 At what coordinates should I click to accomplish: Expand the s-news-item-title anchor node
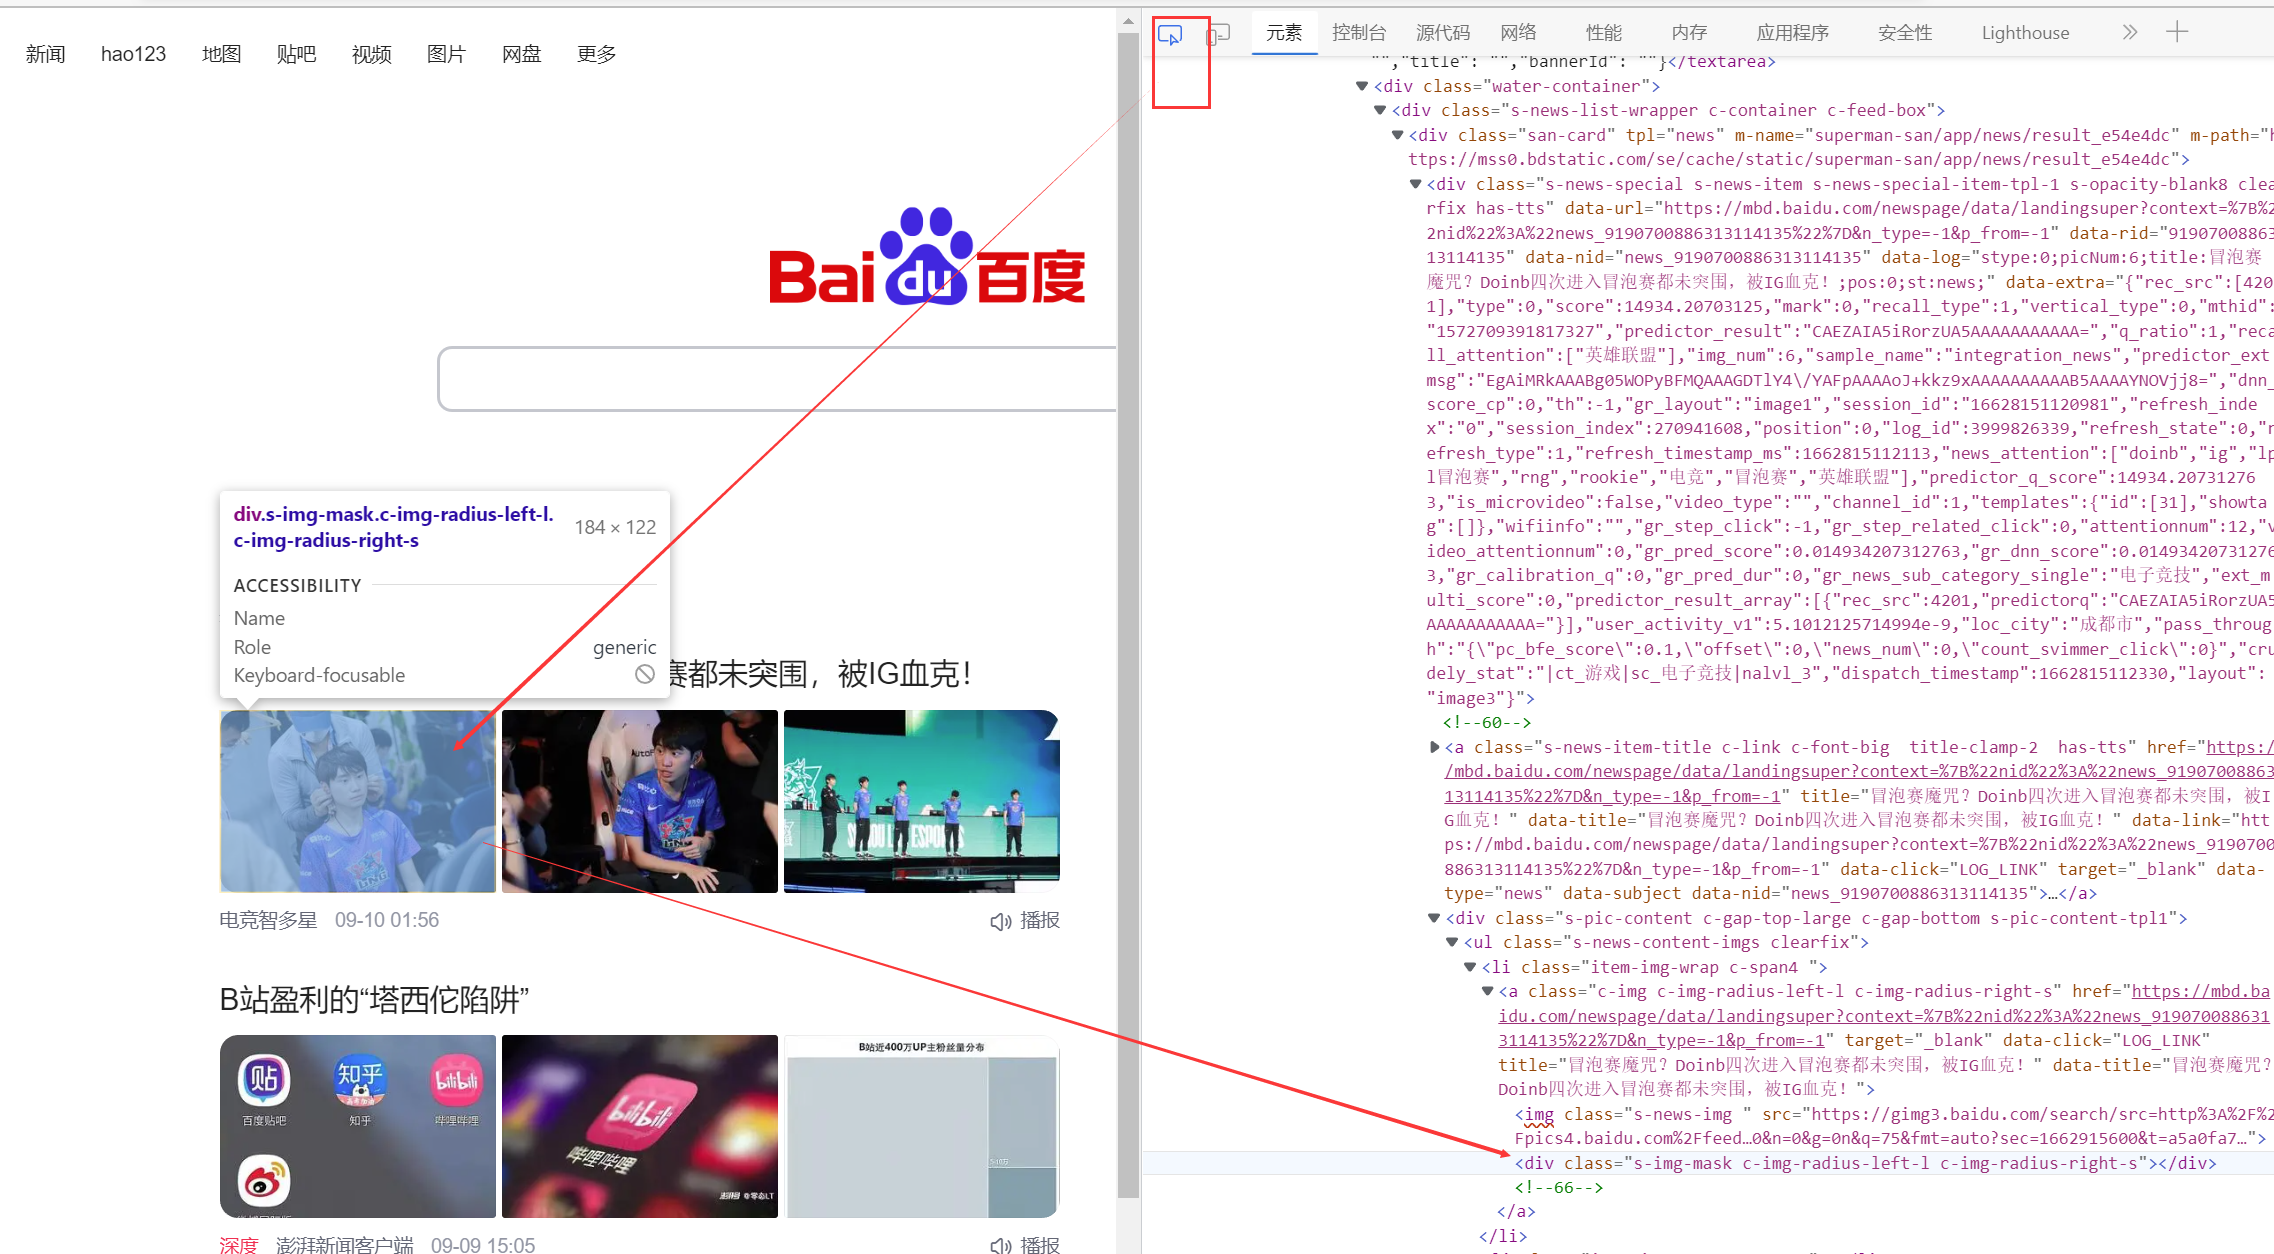tap(1434, 747)
